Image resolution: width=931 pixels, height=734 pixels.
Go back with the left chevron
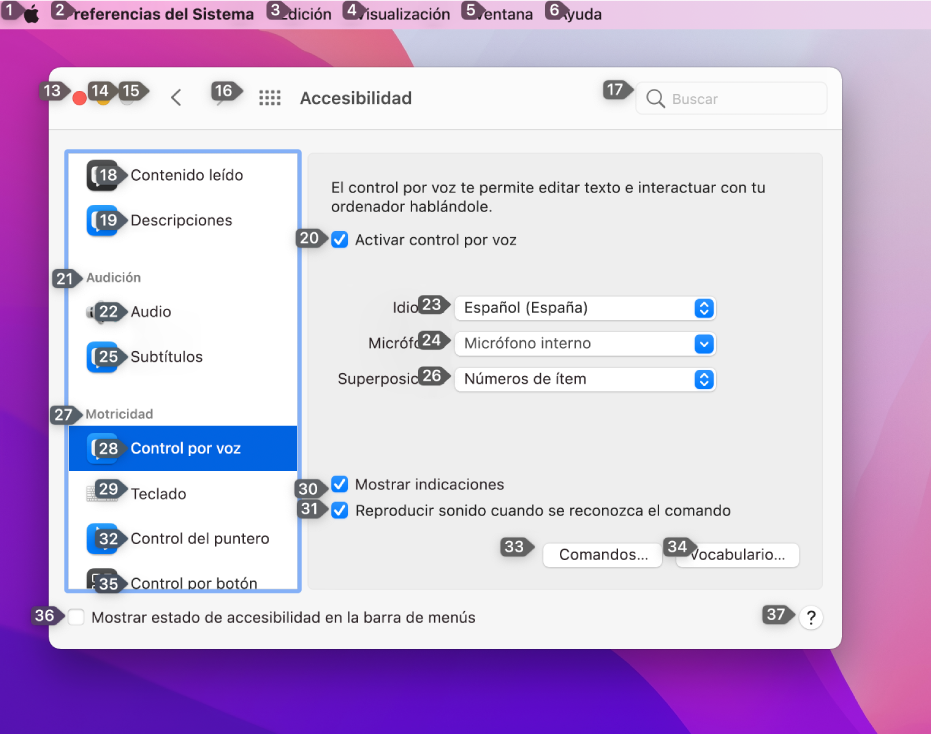[176, 98]
